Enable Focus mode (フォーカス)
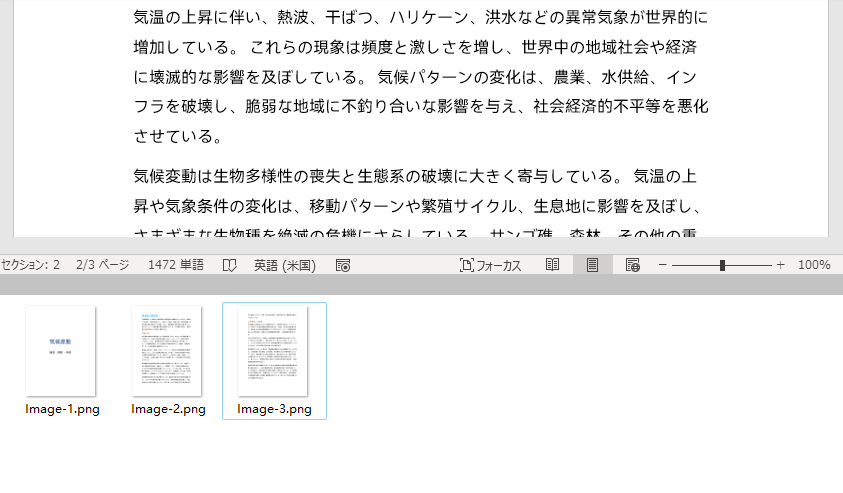 coord(490,265)
